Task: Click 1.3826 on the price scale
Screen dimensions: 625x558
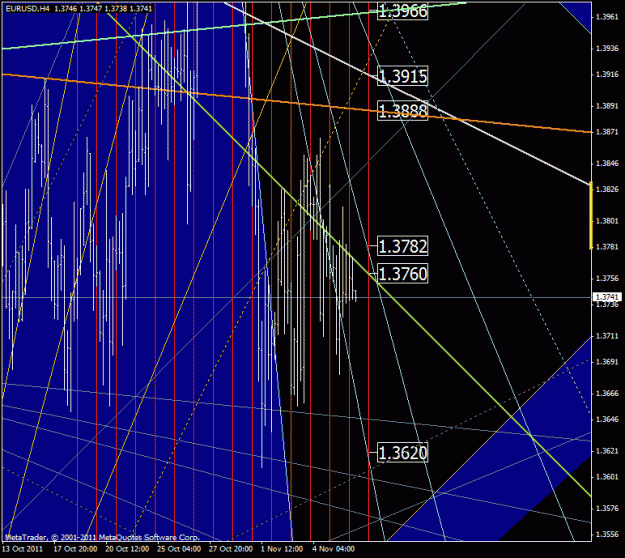Action: (x=607, y=189)
